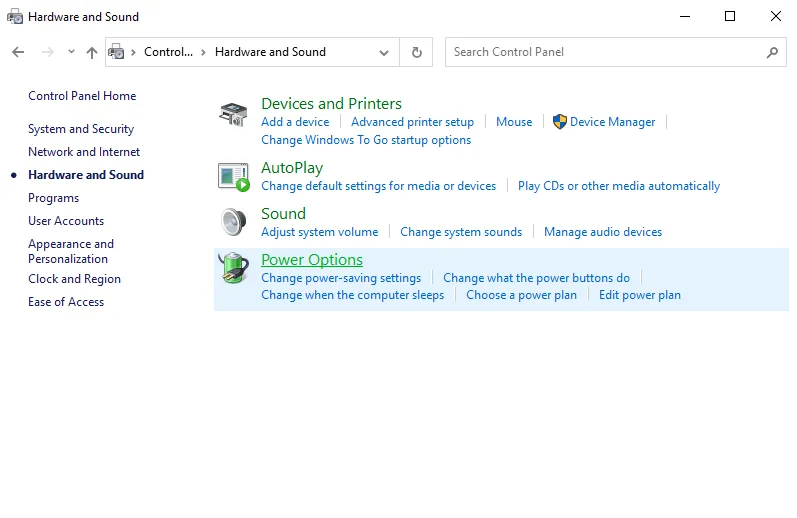This screenshot has height=518, width=797.
Task: Open Network and Internet category
Action: click(x=84, y=152)
